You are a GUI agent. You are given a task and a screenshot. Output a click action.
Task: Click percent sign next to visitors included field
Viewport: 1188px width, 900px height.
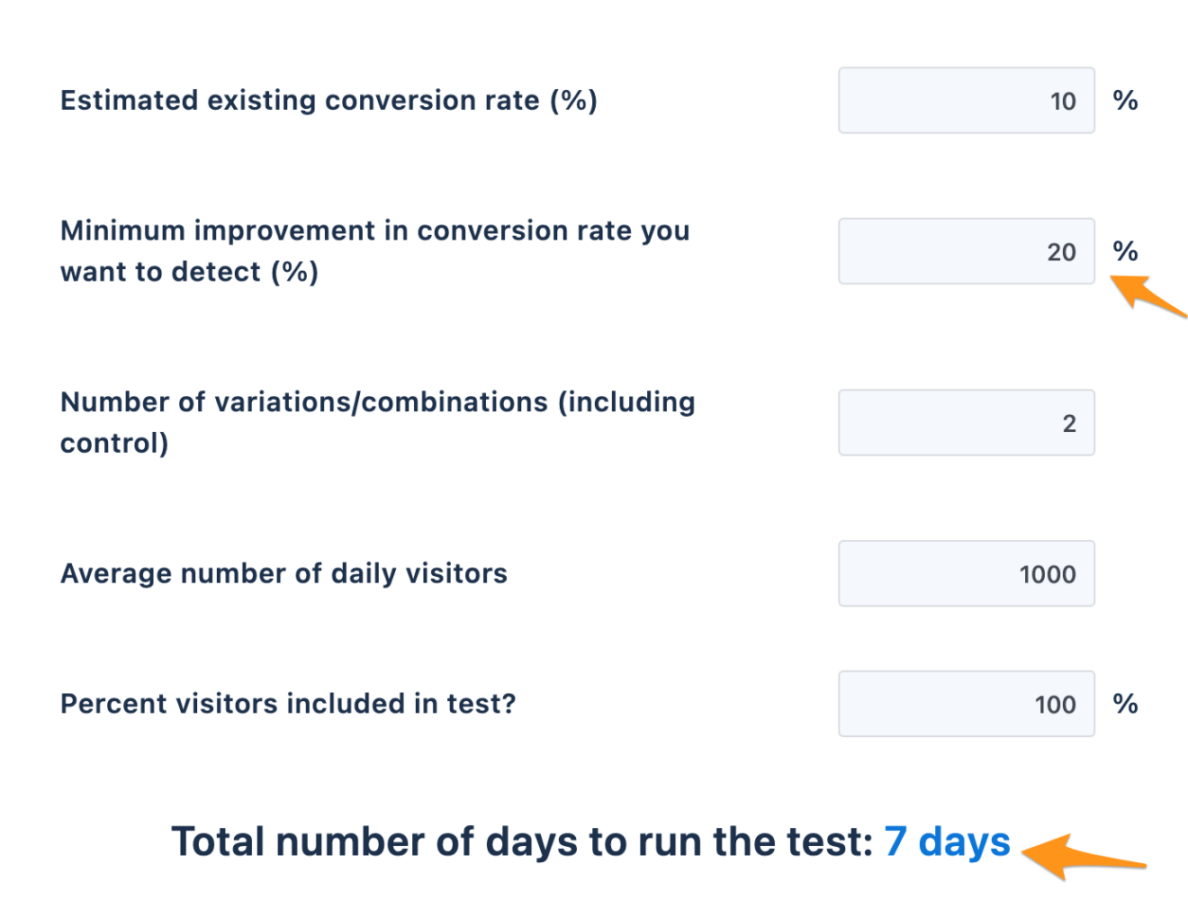(x=1125, y=704)
